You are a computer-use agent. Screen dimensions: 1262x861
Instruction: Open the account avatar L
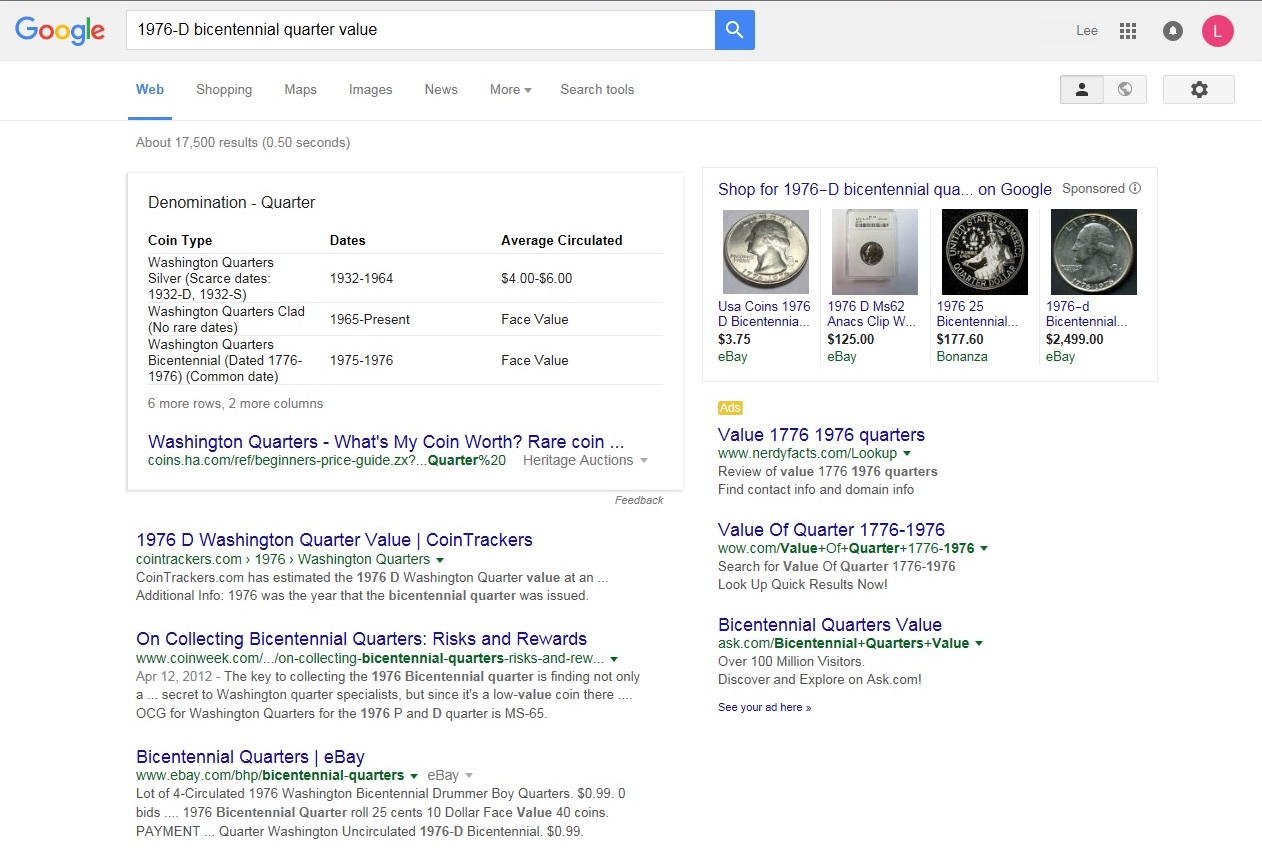1217,31
